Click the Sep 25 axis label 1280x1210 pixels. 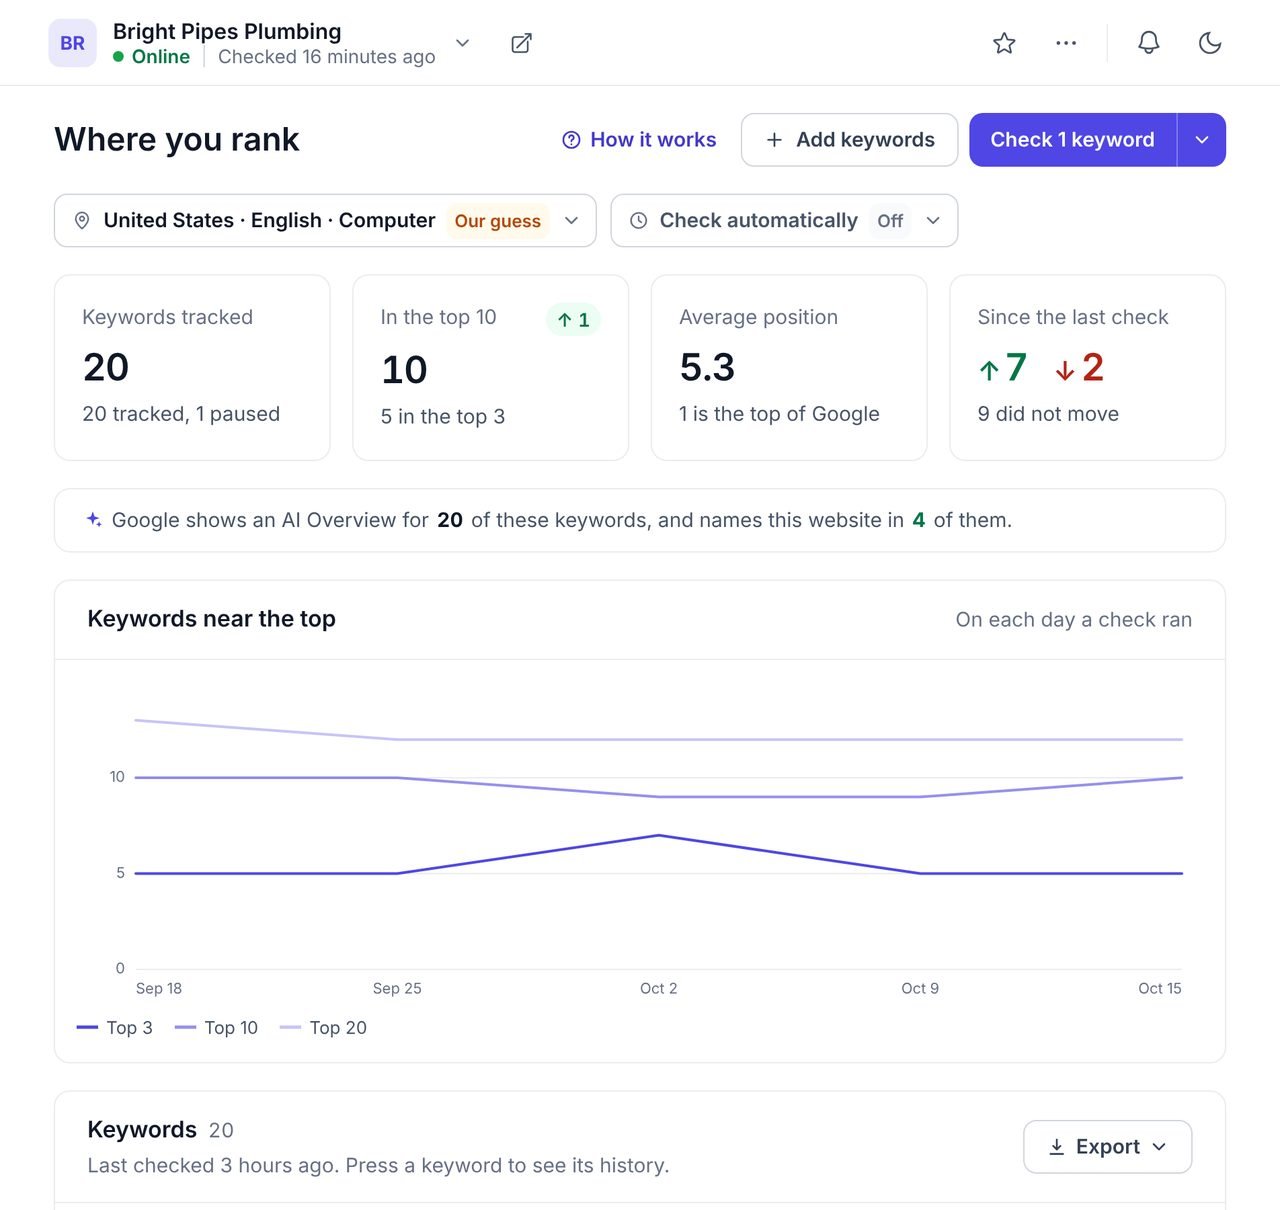point(397,988)
